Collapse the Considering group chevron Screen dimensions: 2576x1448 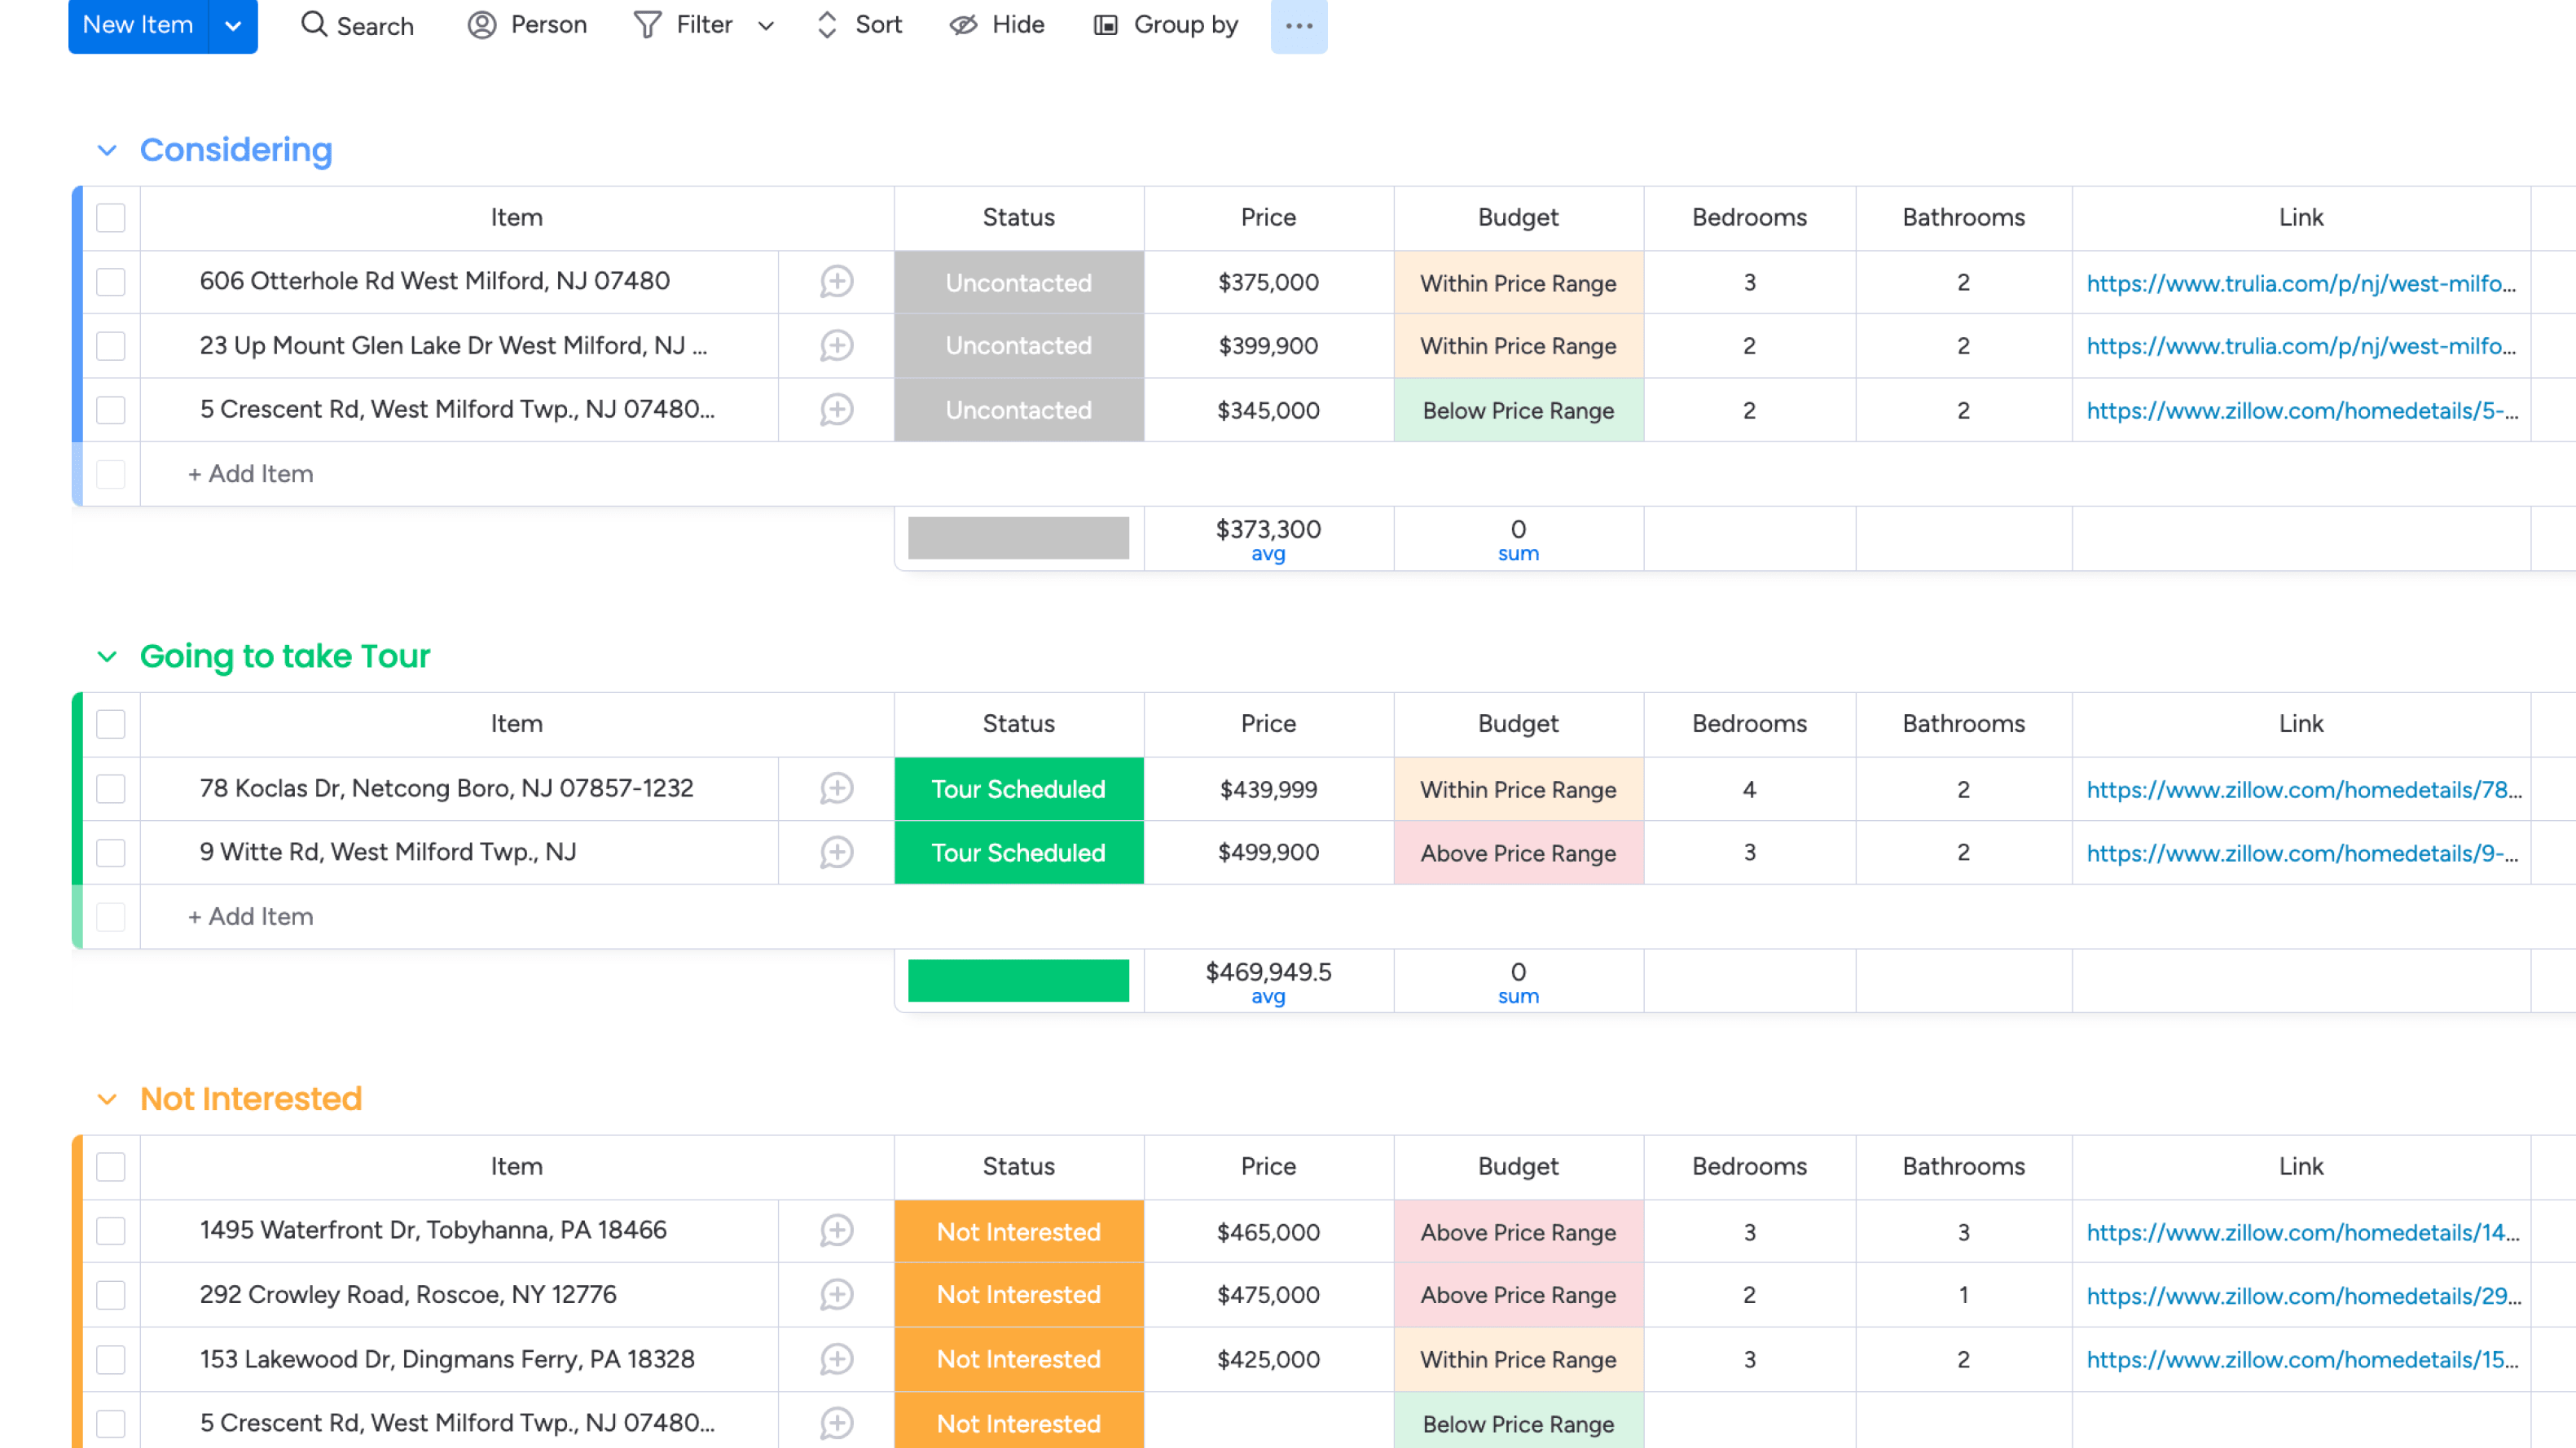coord(107,151)
